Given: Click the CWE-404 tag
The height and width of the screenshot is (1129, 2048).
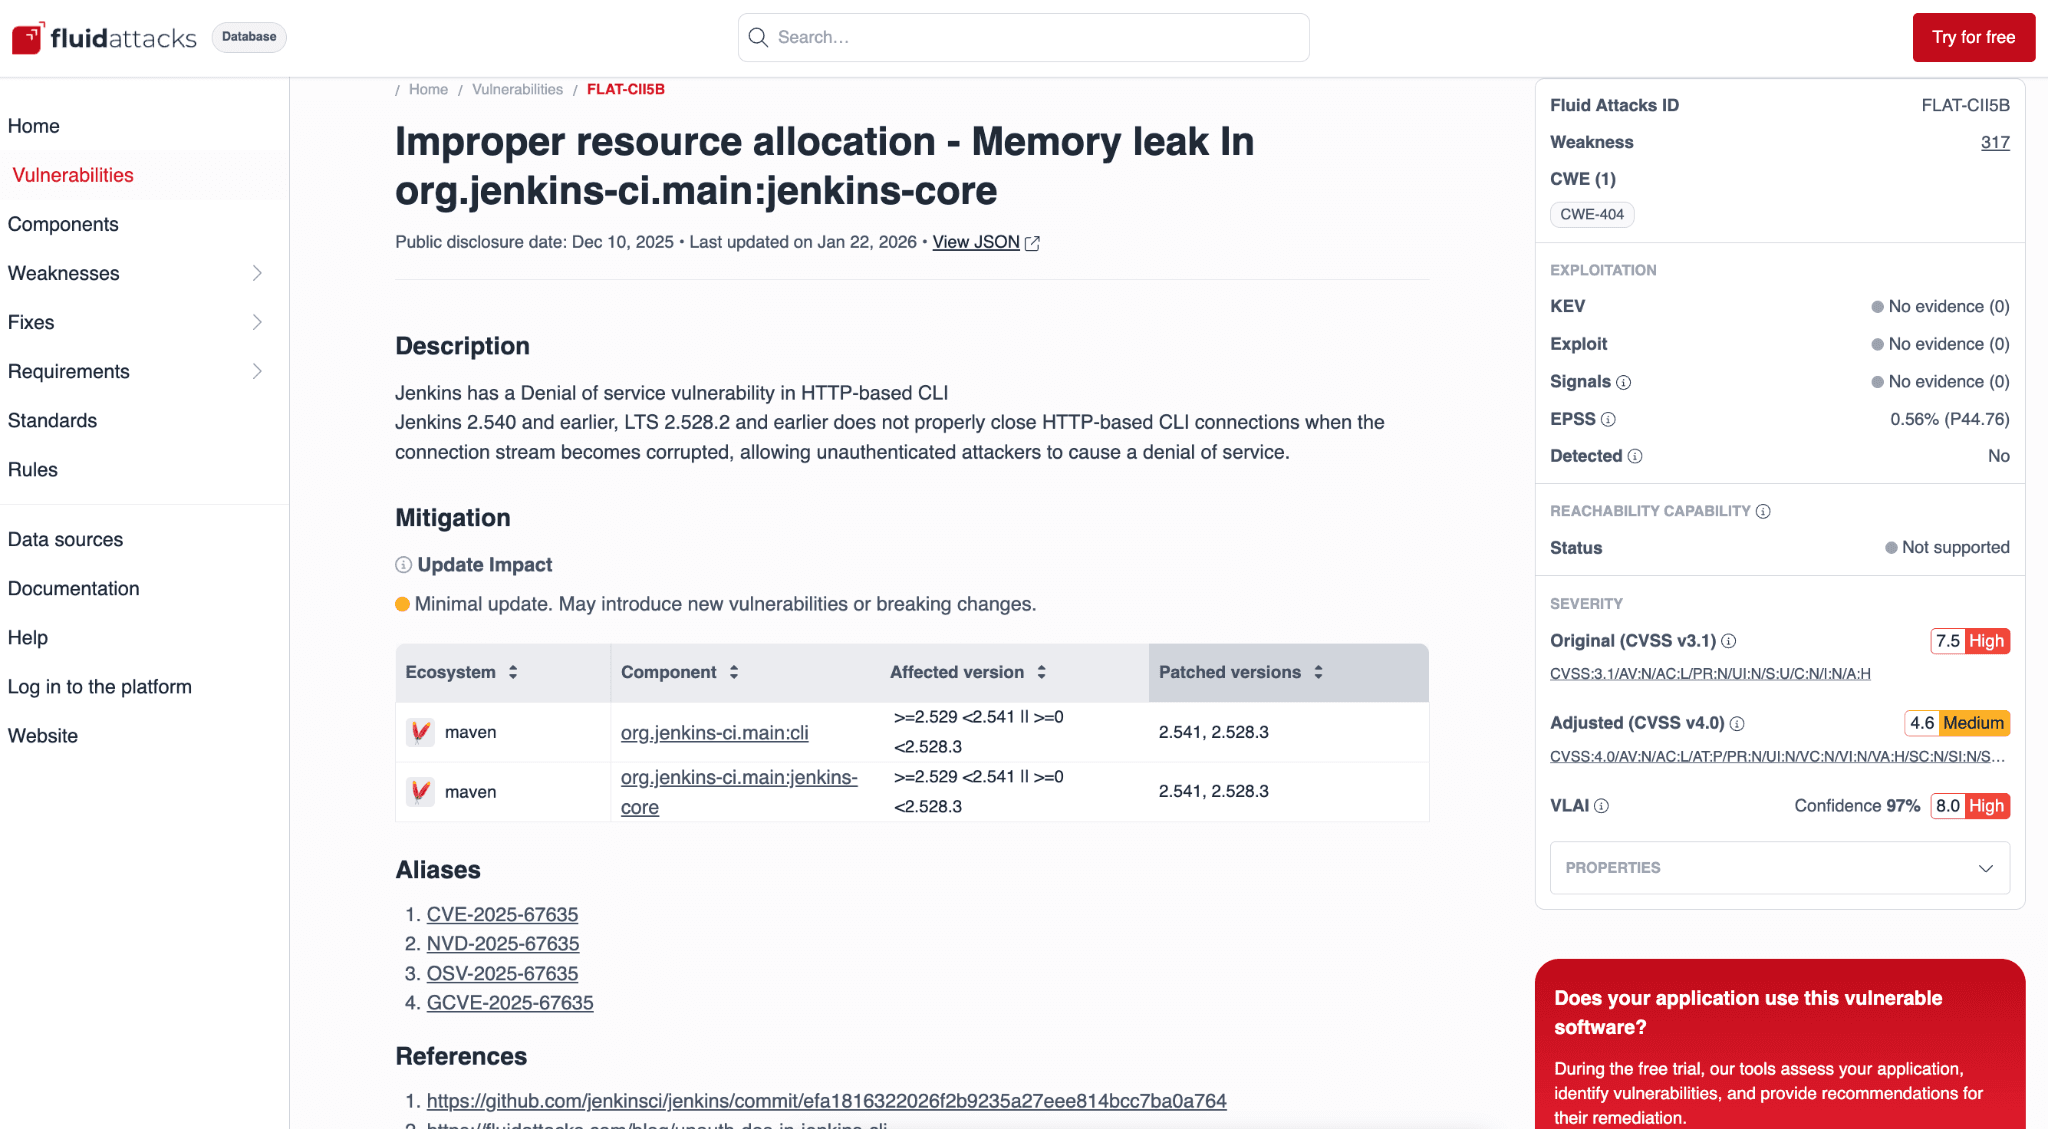Looking at the screenshot, I should point(1592,214).
